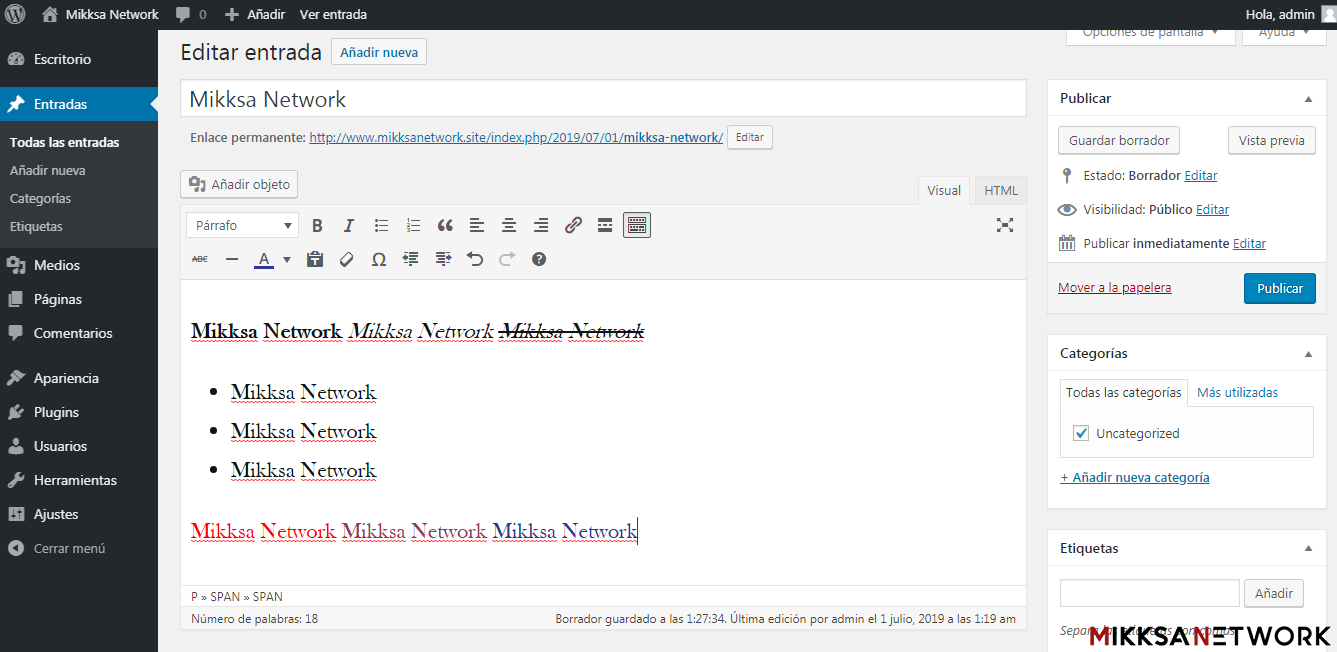Collapse the Publicar panel
The height and width of the screenshot is (652, 1337).
tap(1308, 99)
